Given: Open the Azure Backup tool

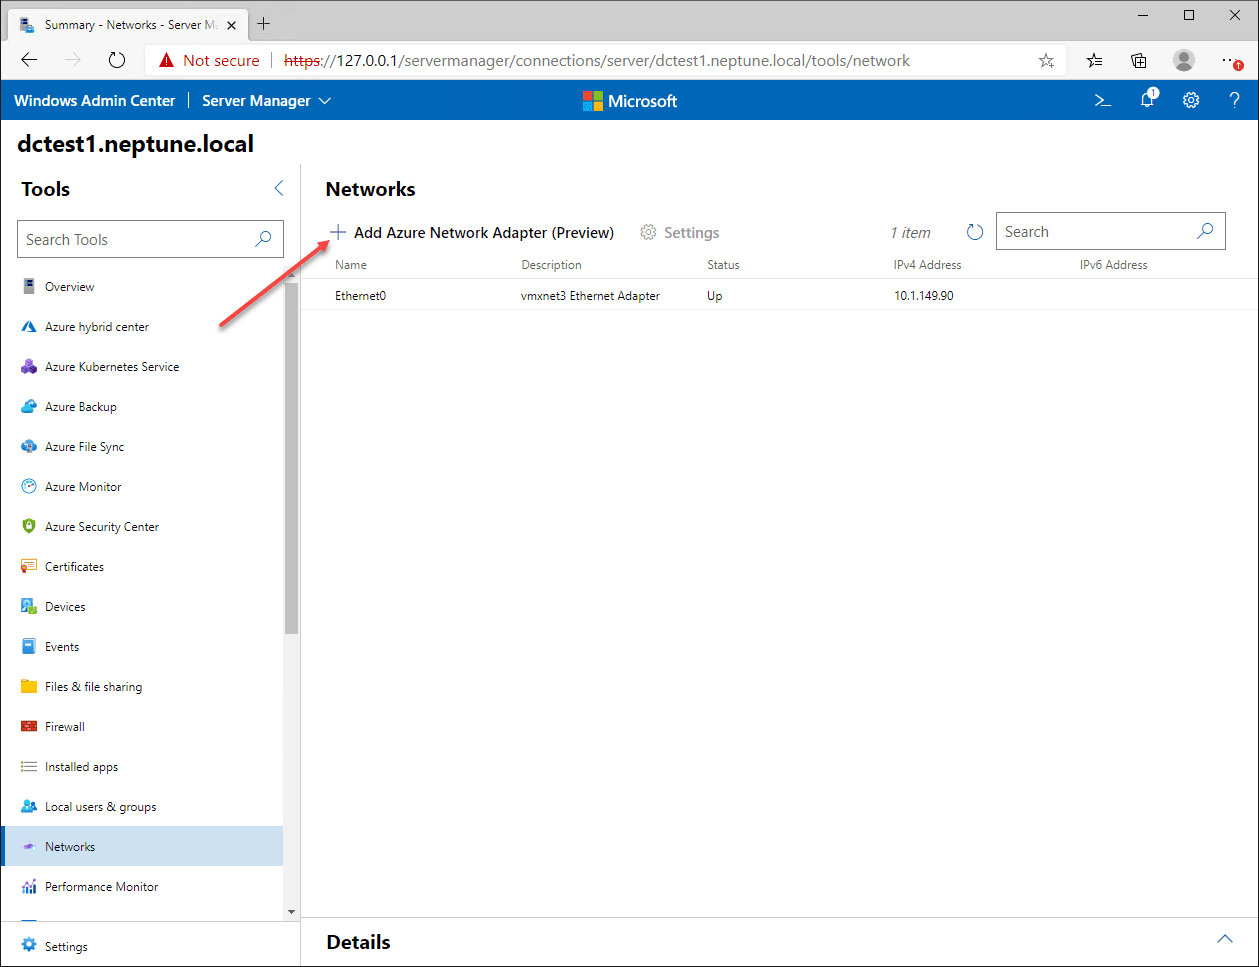Looking at the screenshot, I should [x=81, y=406].
